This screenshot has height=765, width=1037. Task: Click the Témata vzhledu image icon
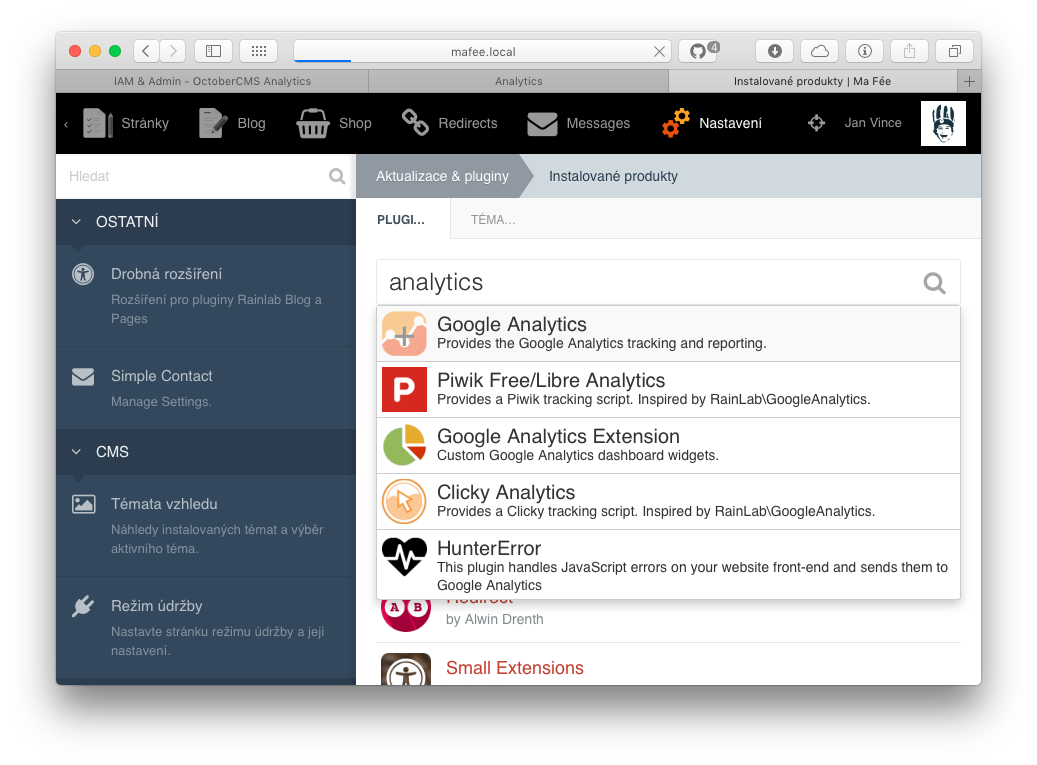tap(83, 504)
